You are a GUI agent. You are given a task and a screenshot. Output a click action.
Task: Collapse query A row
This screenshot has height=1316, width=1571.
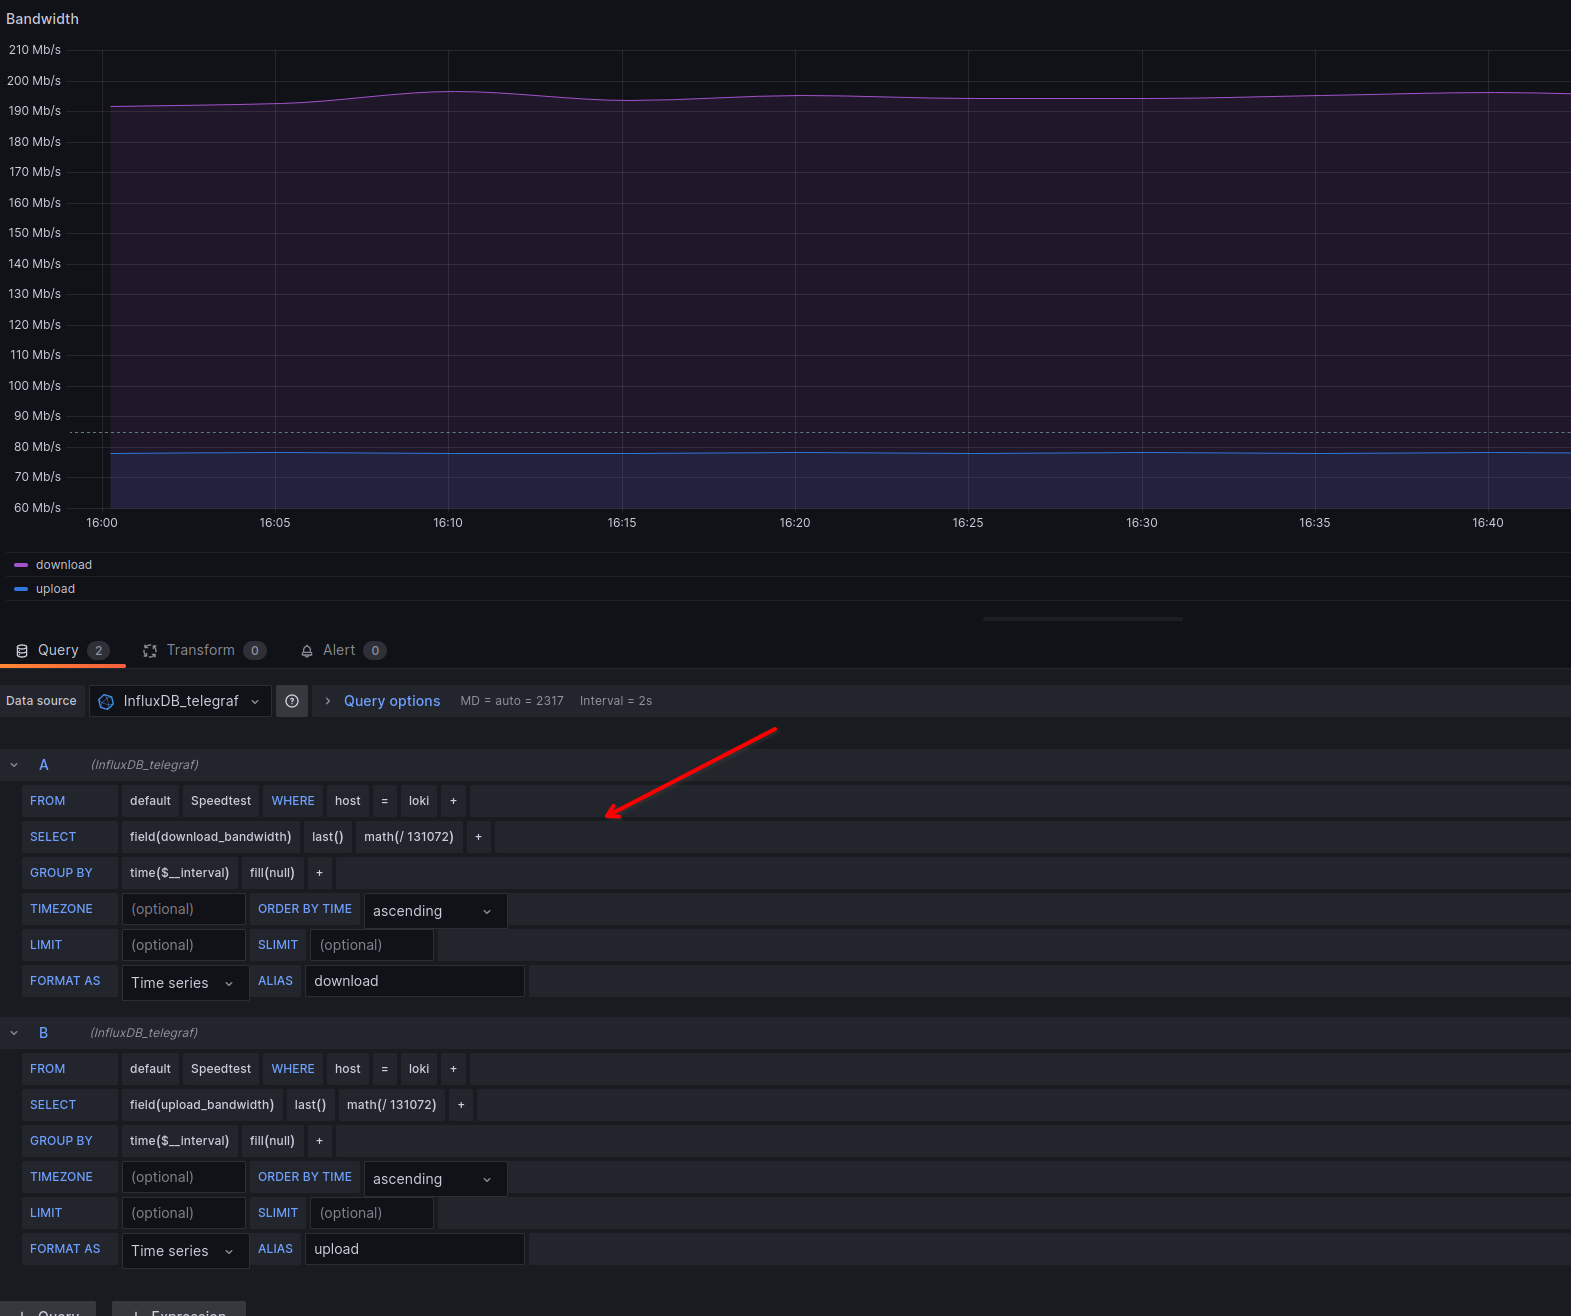(x=14, y=765)
